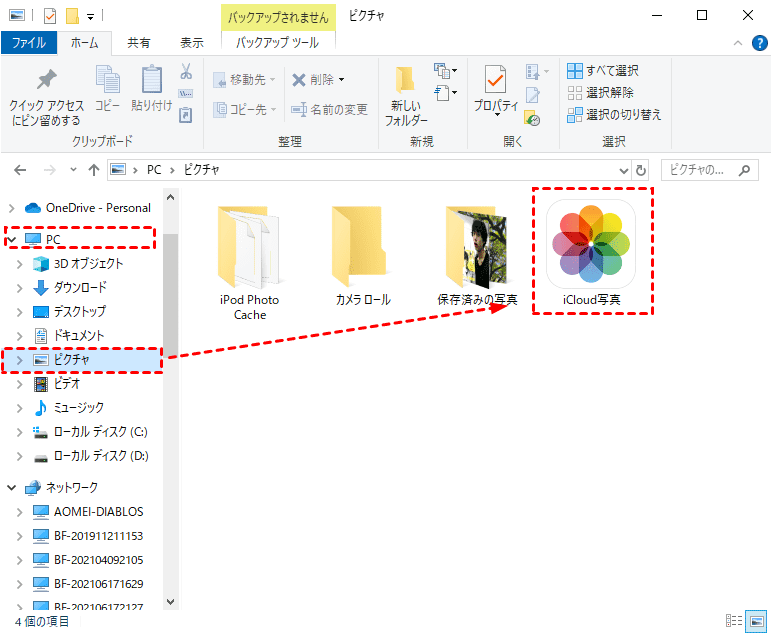
Task: Open Properties with the checkmark icon
Action: 495,81
